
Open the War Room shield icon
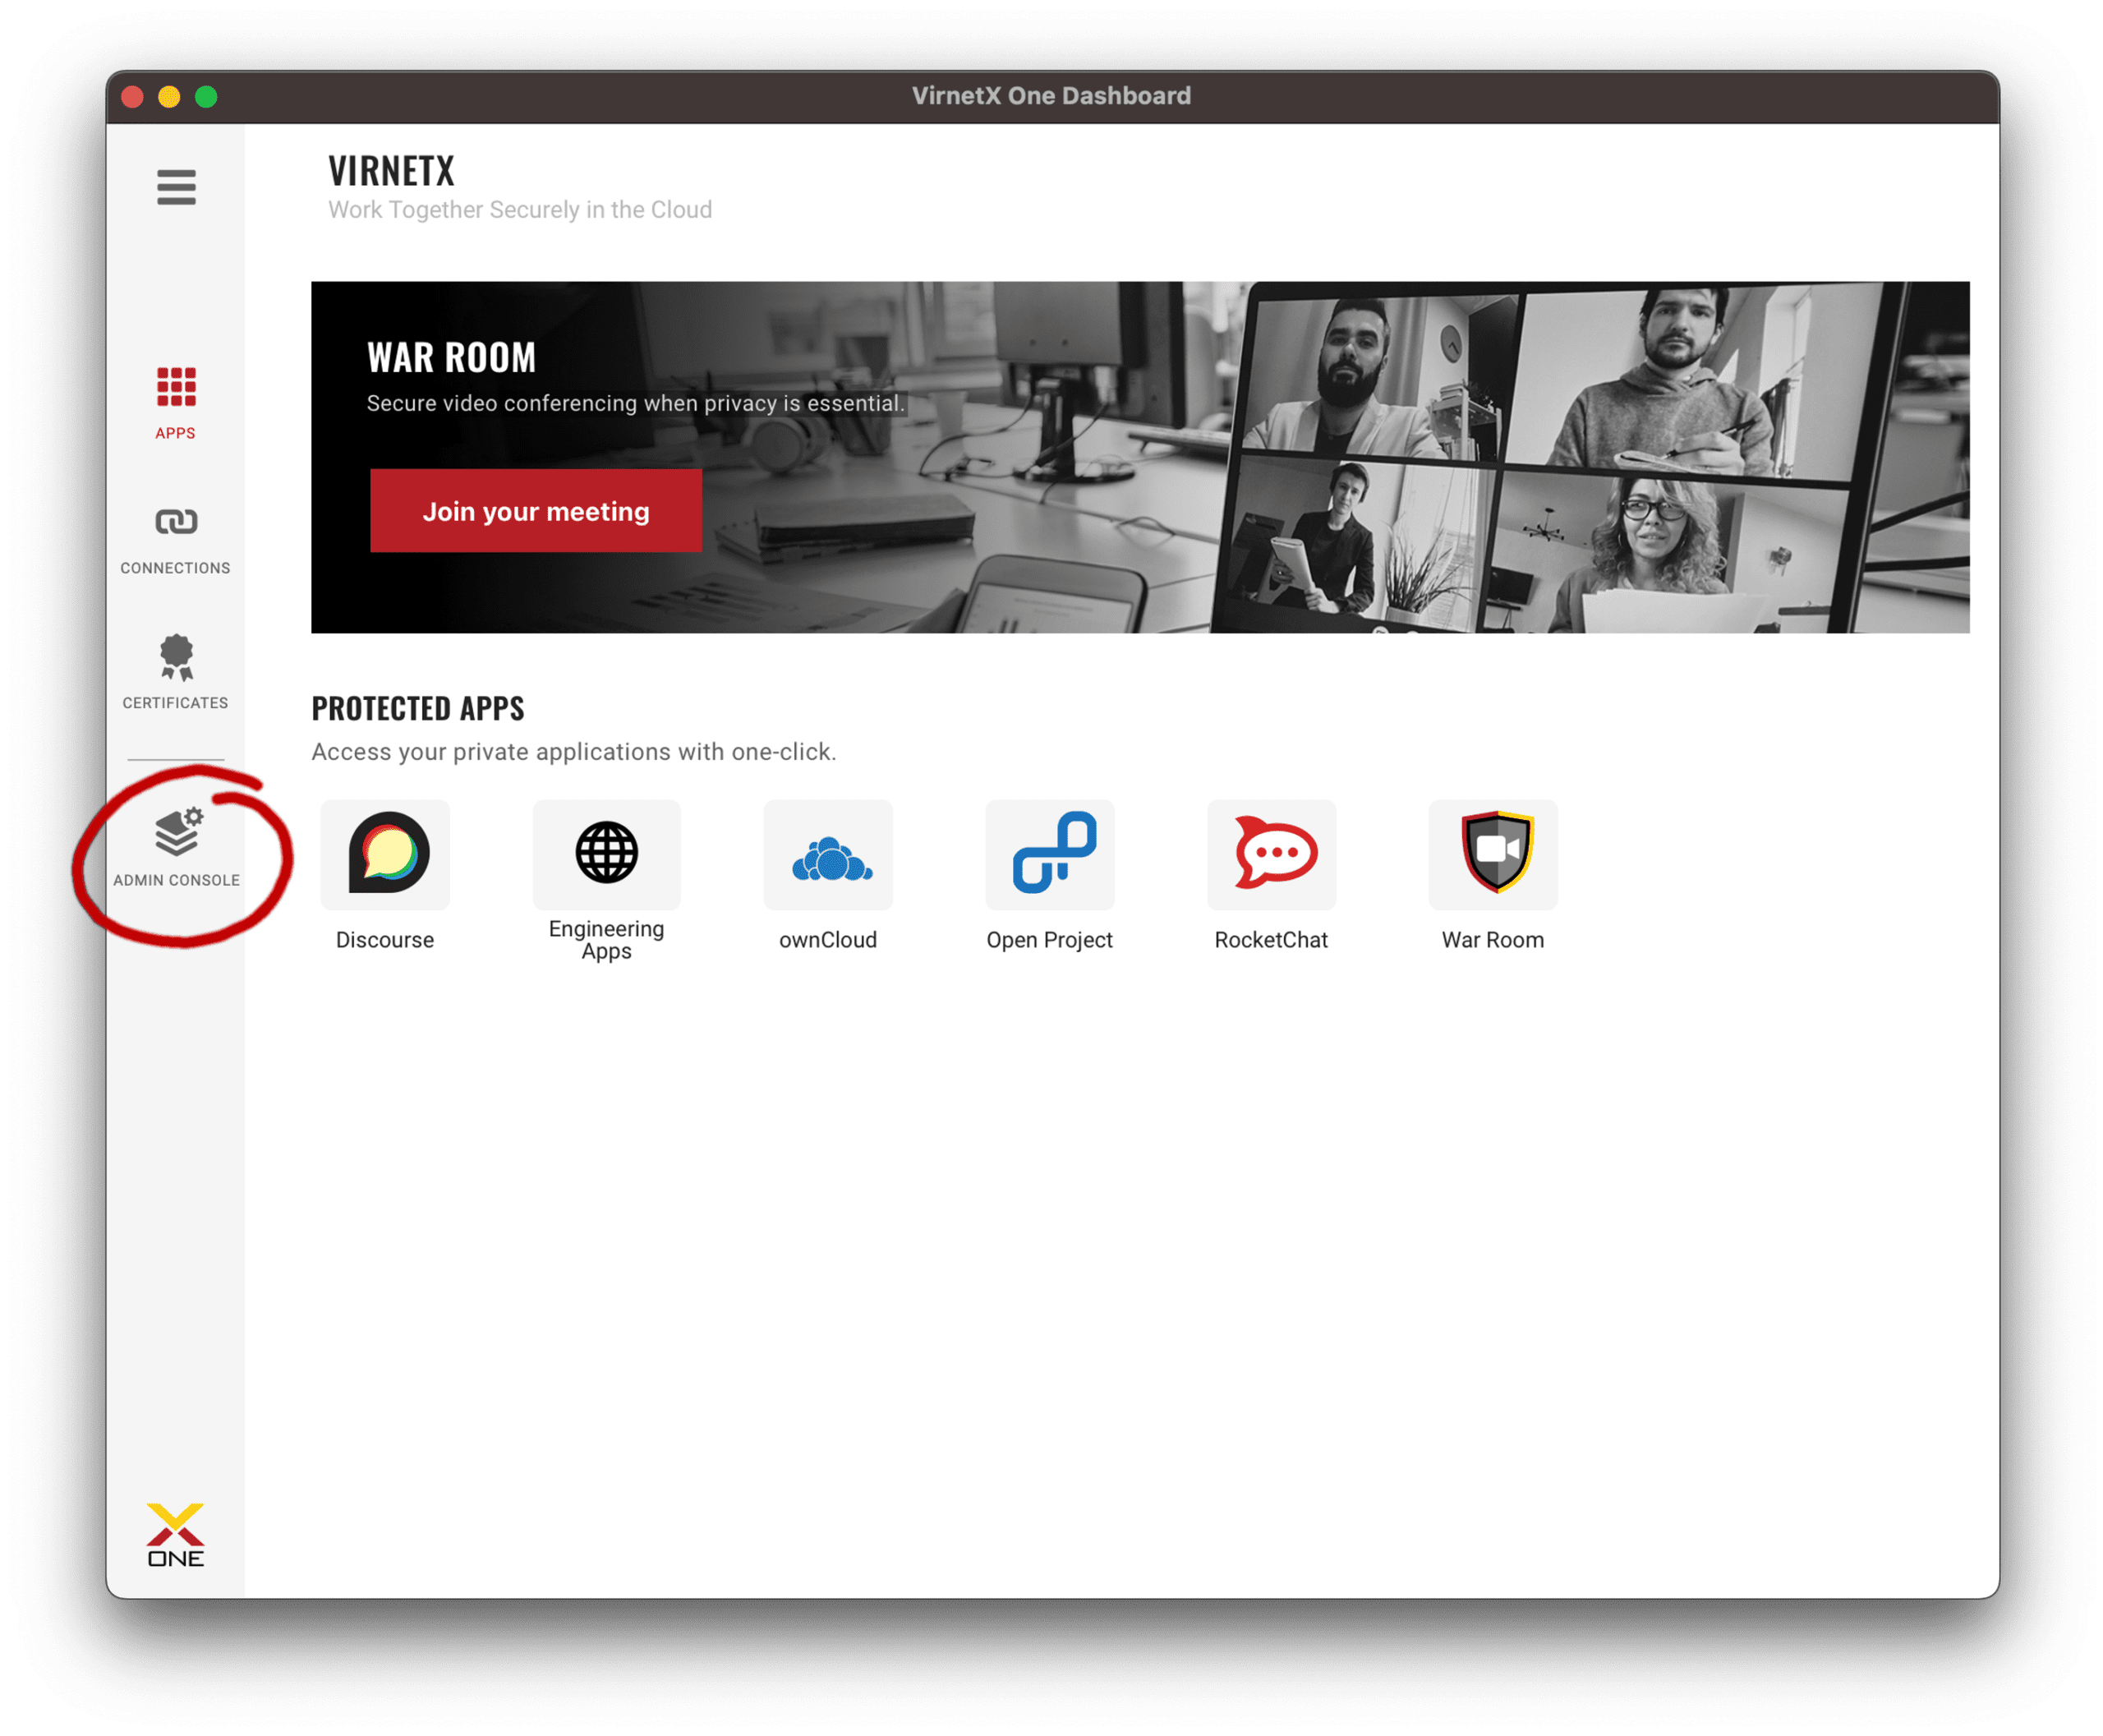tap(1493, 855)
